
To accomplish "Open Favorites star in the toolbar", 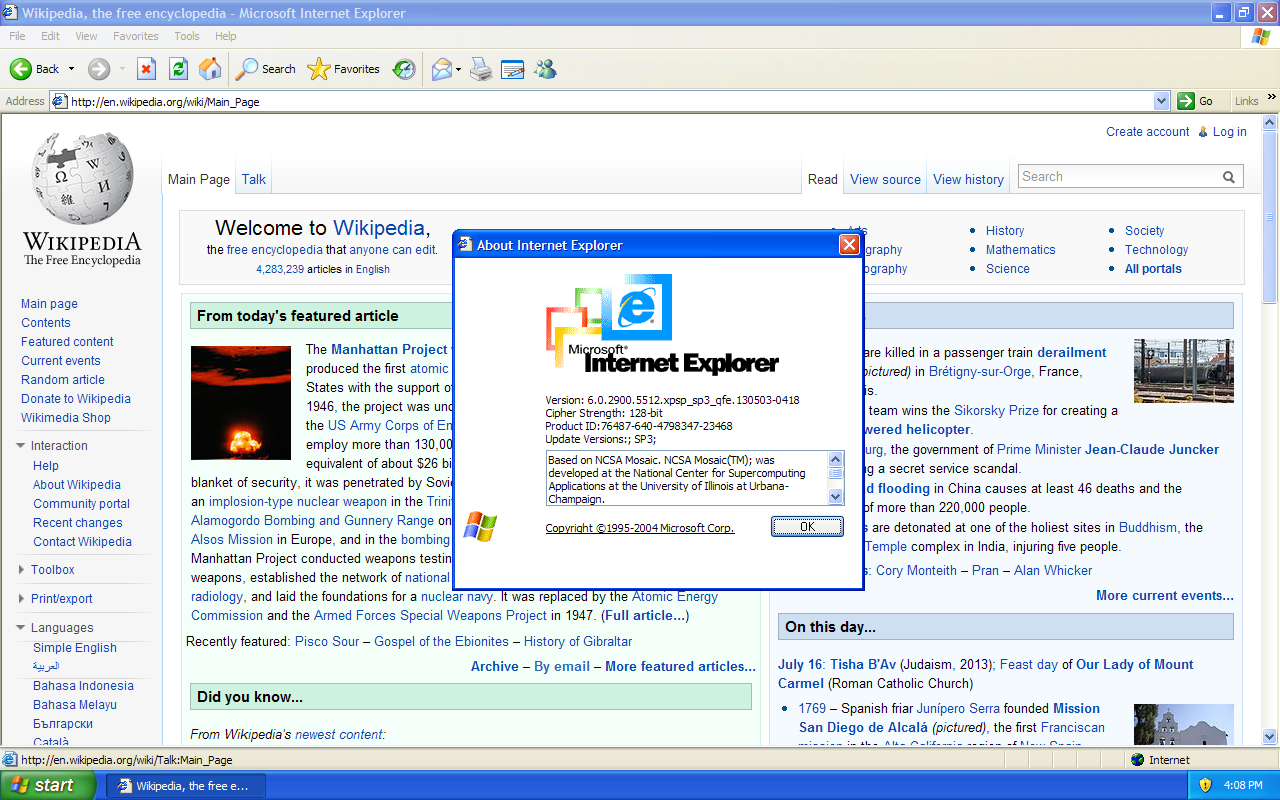I will 343,69.
